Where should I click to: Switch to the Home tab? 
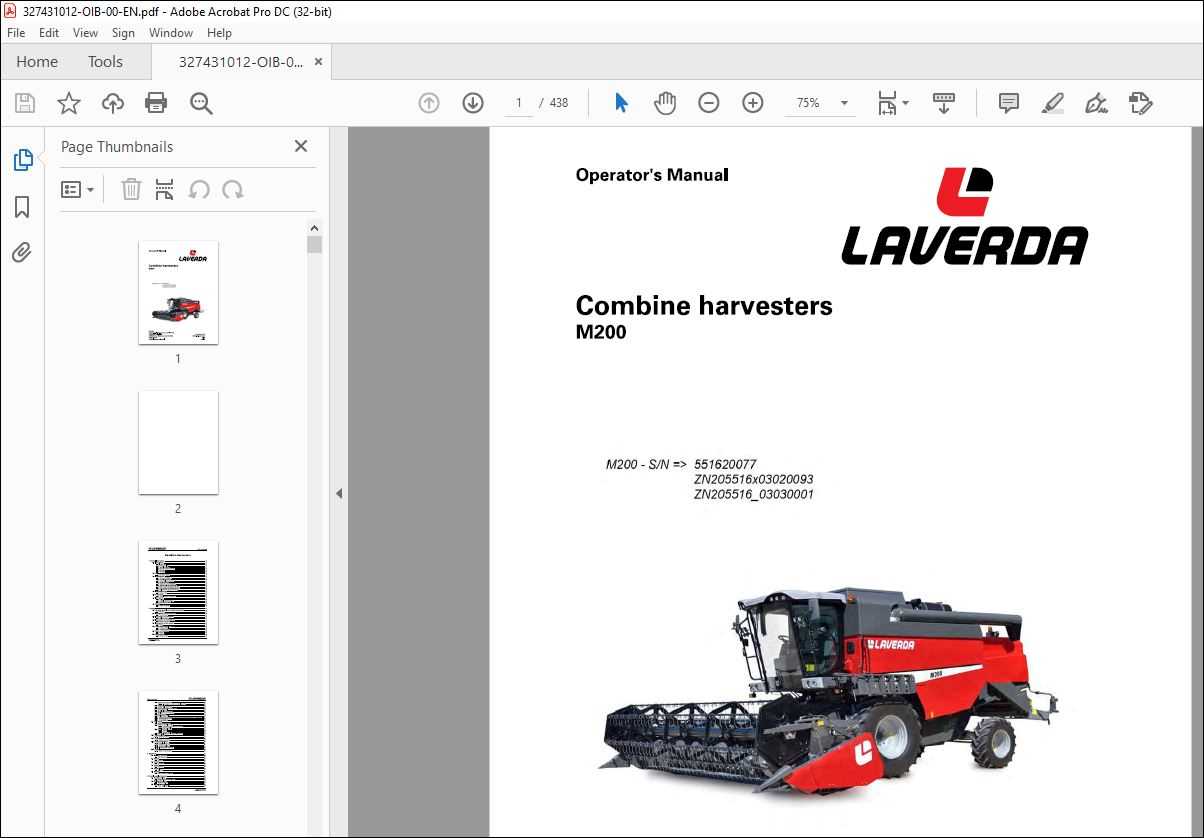37,62
